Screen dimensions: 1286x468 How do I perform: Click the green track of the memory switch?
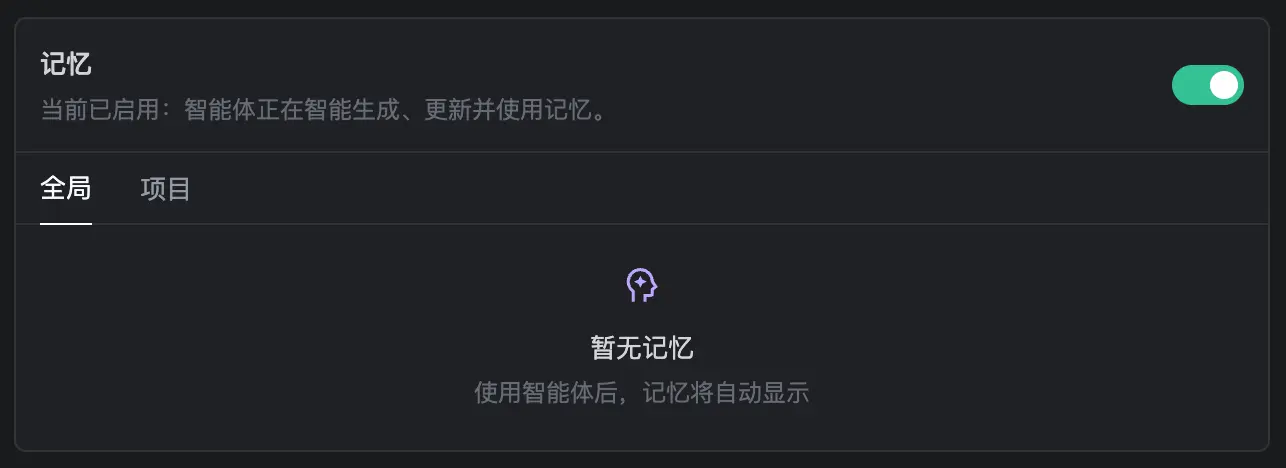point(1189,85)
